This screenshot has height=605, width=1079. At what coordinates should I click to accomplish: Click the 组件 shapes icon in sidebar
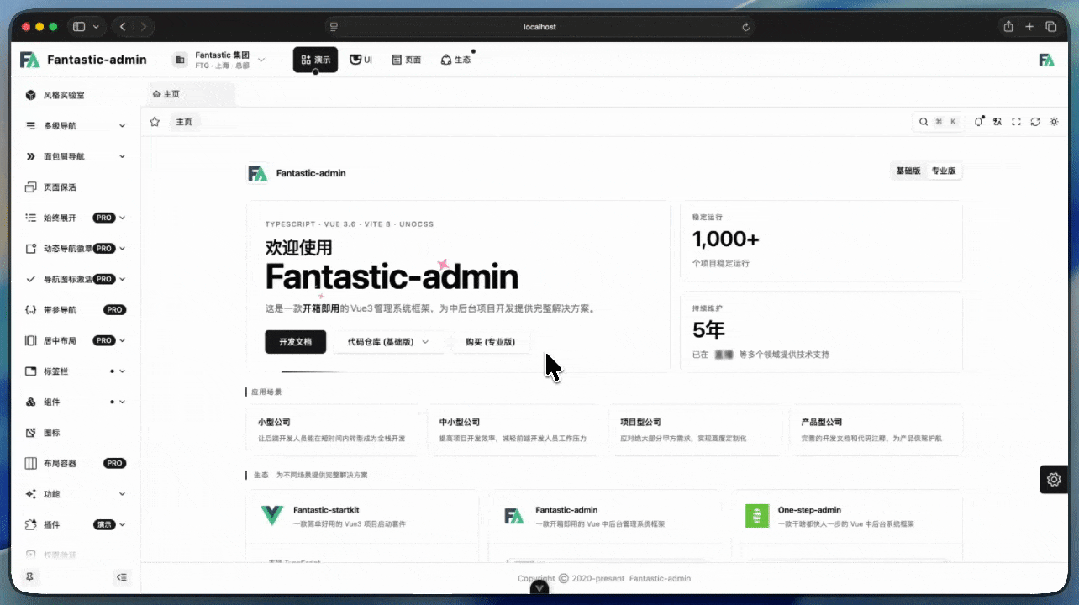pyautogui.click(x=30, y=402)
